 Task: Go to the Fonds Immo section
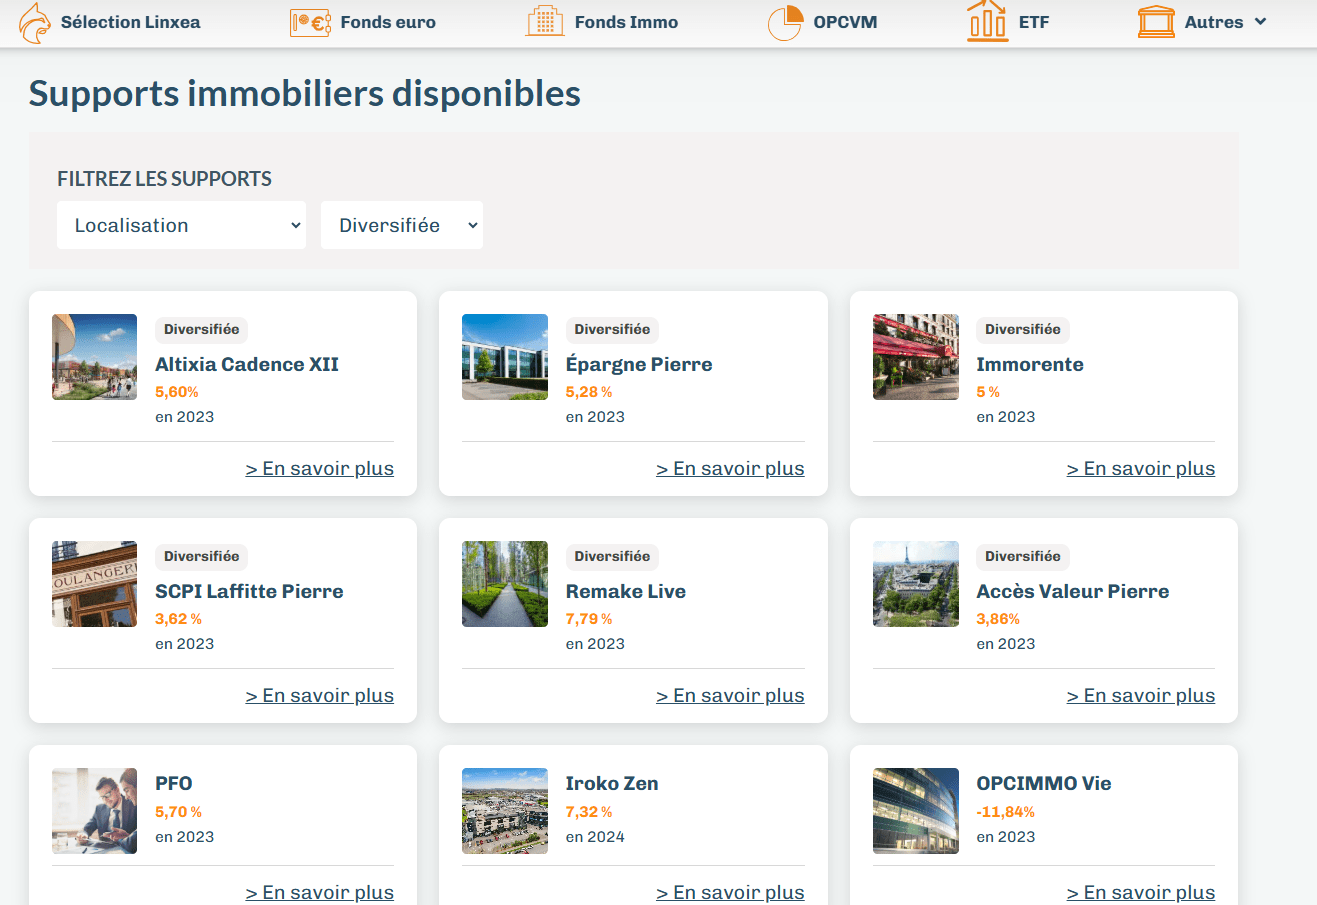pos(626,22)
